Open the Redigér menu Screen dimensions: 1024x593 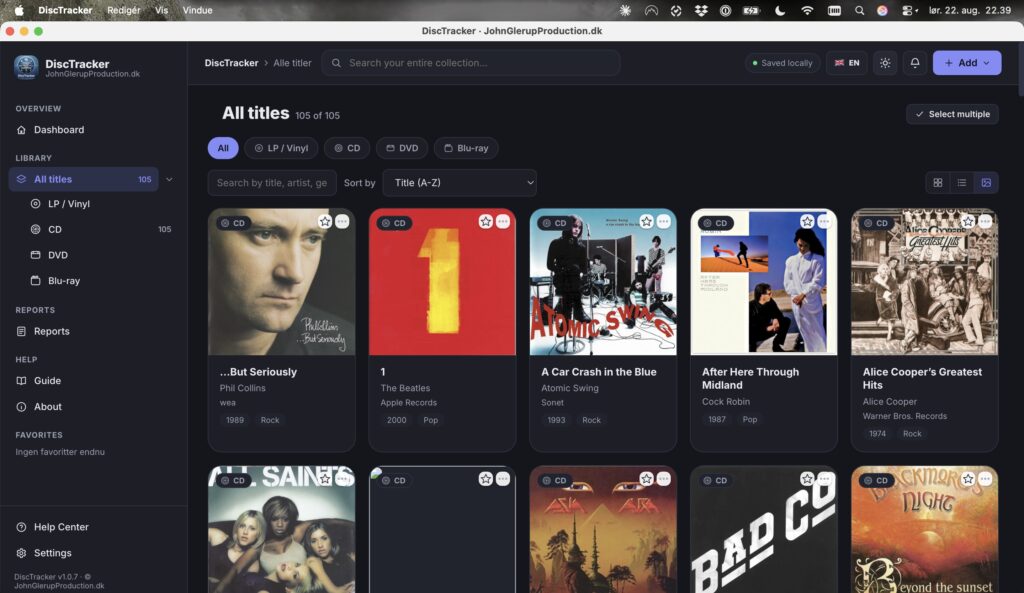(x=123, y=10)
